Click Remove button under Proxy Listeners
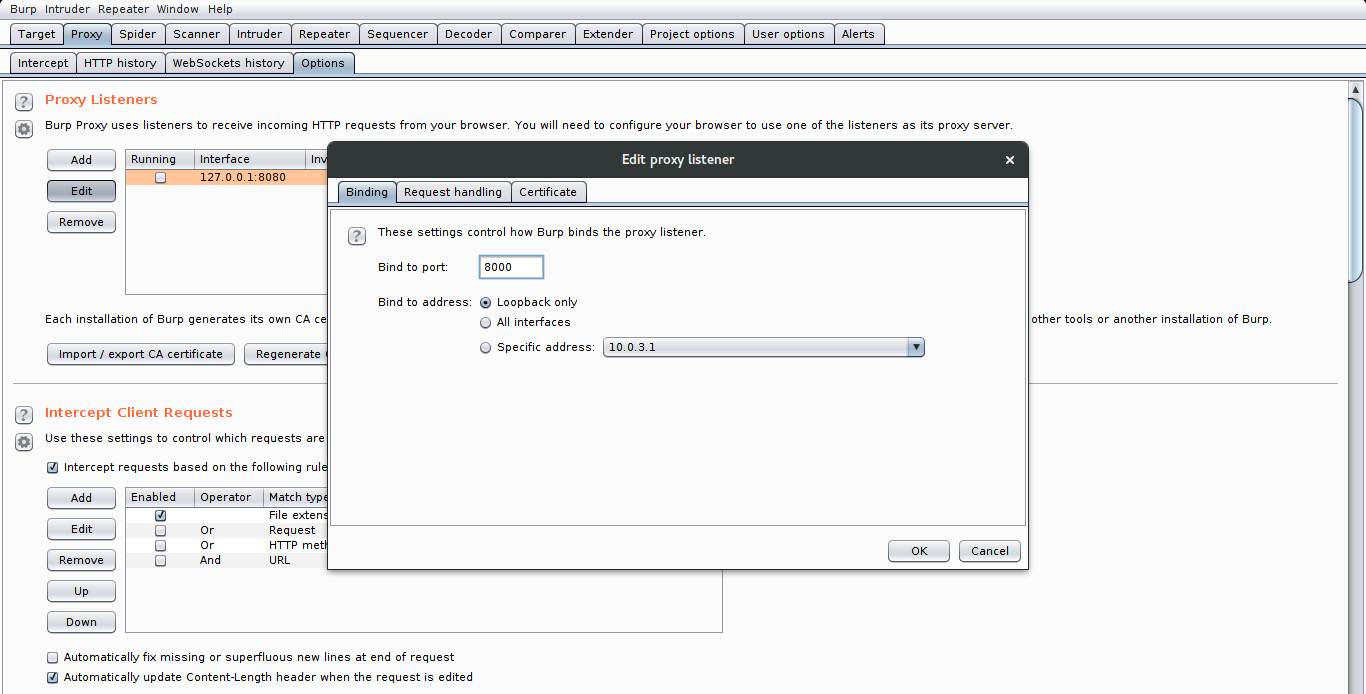 pos(81,222)
